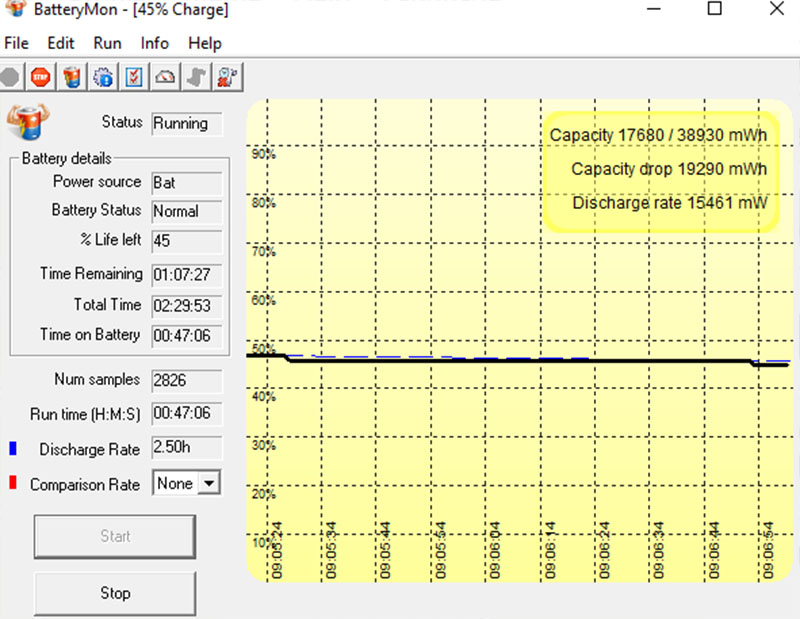Open the Info menu
800x619 pixels.
point(155,43)
